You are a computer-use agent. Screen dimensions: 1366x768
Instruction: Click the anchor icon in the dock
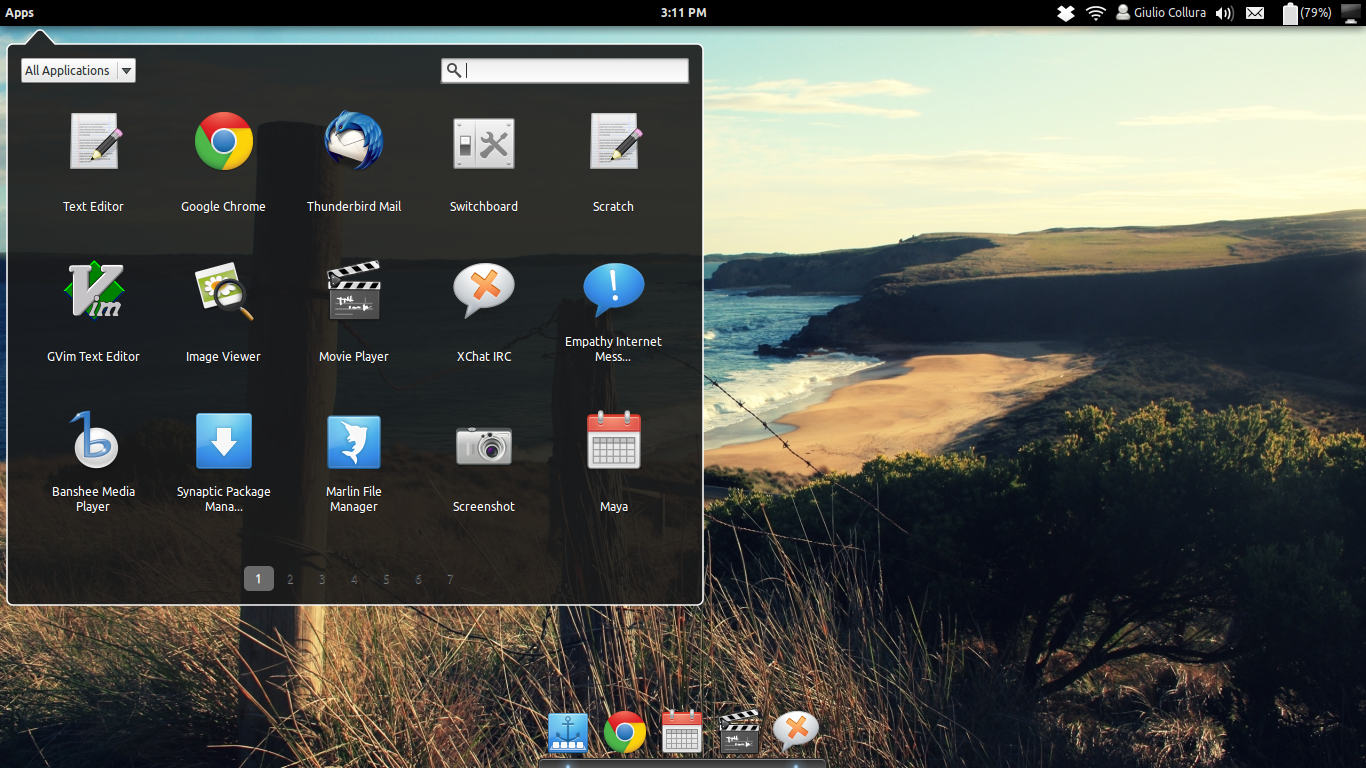pyautogui.click(x=568, y=733)
